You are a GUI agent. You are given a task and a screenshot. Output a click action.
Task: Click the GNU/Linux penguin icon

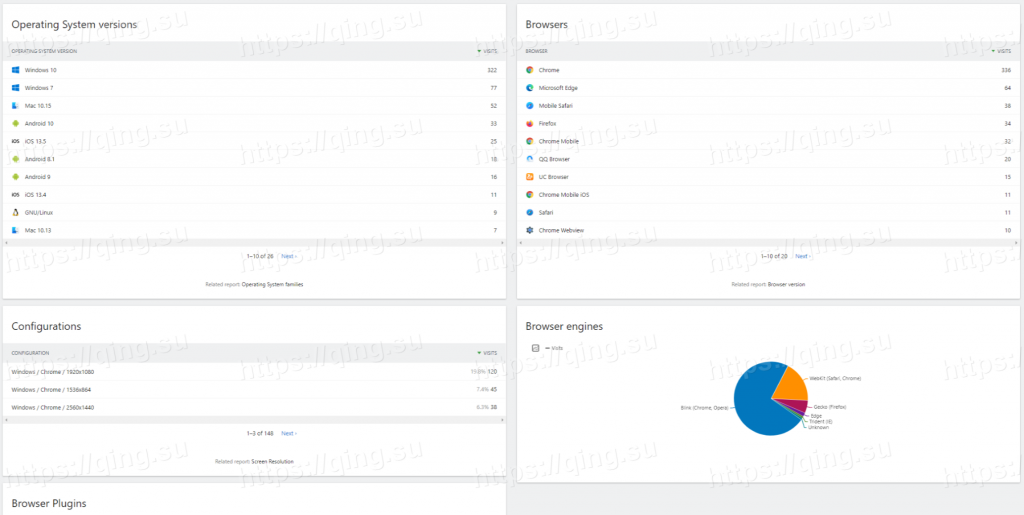pyautogui.click(x=16, y=212)
